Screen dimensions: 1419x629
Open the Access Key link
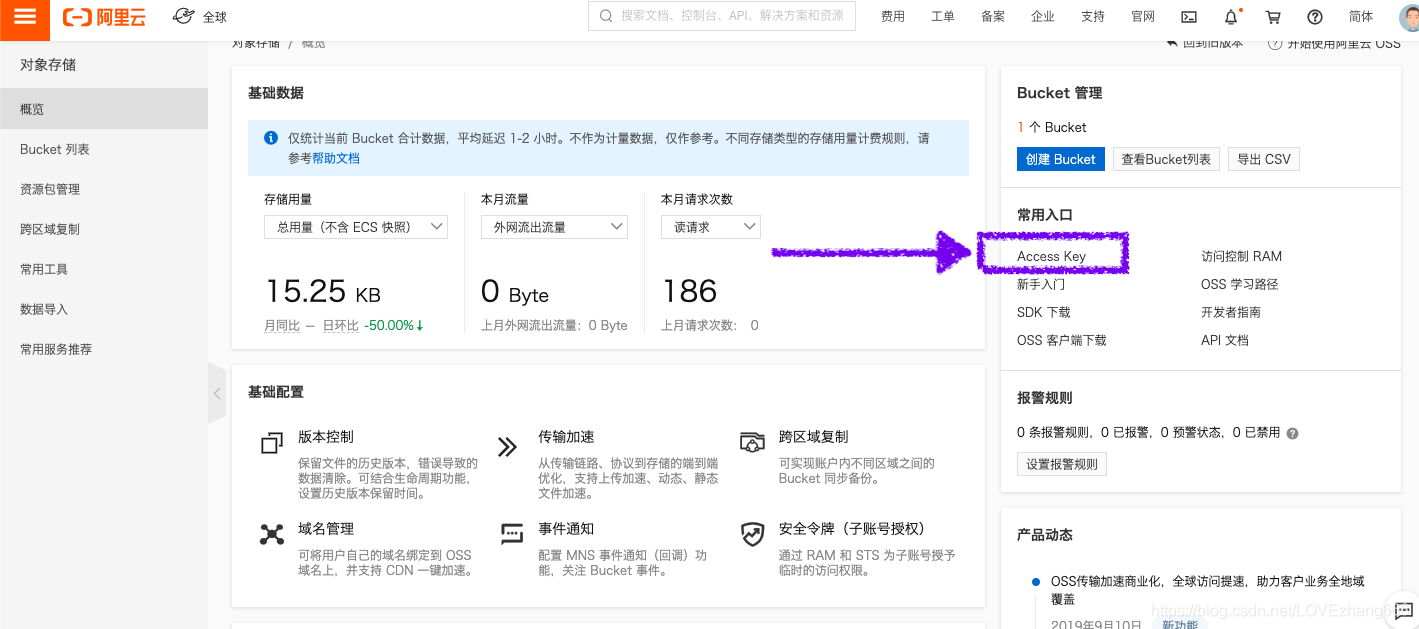pyautogui.click(x=1051, y=256)
